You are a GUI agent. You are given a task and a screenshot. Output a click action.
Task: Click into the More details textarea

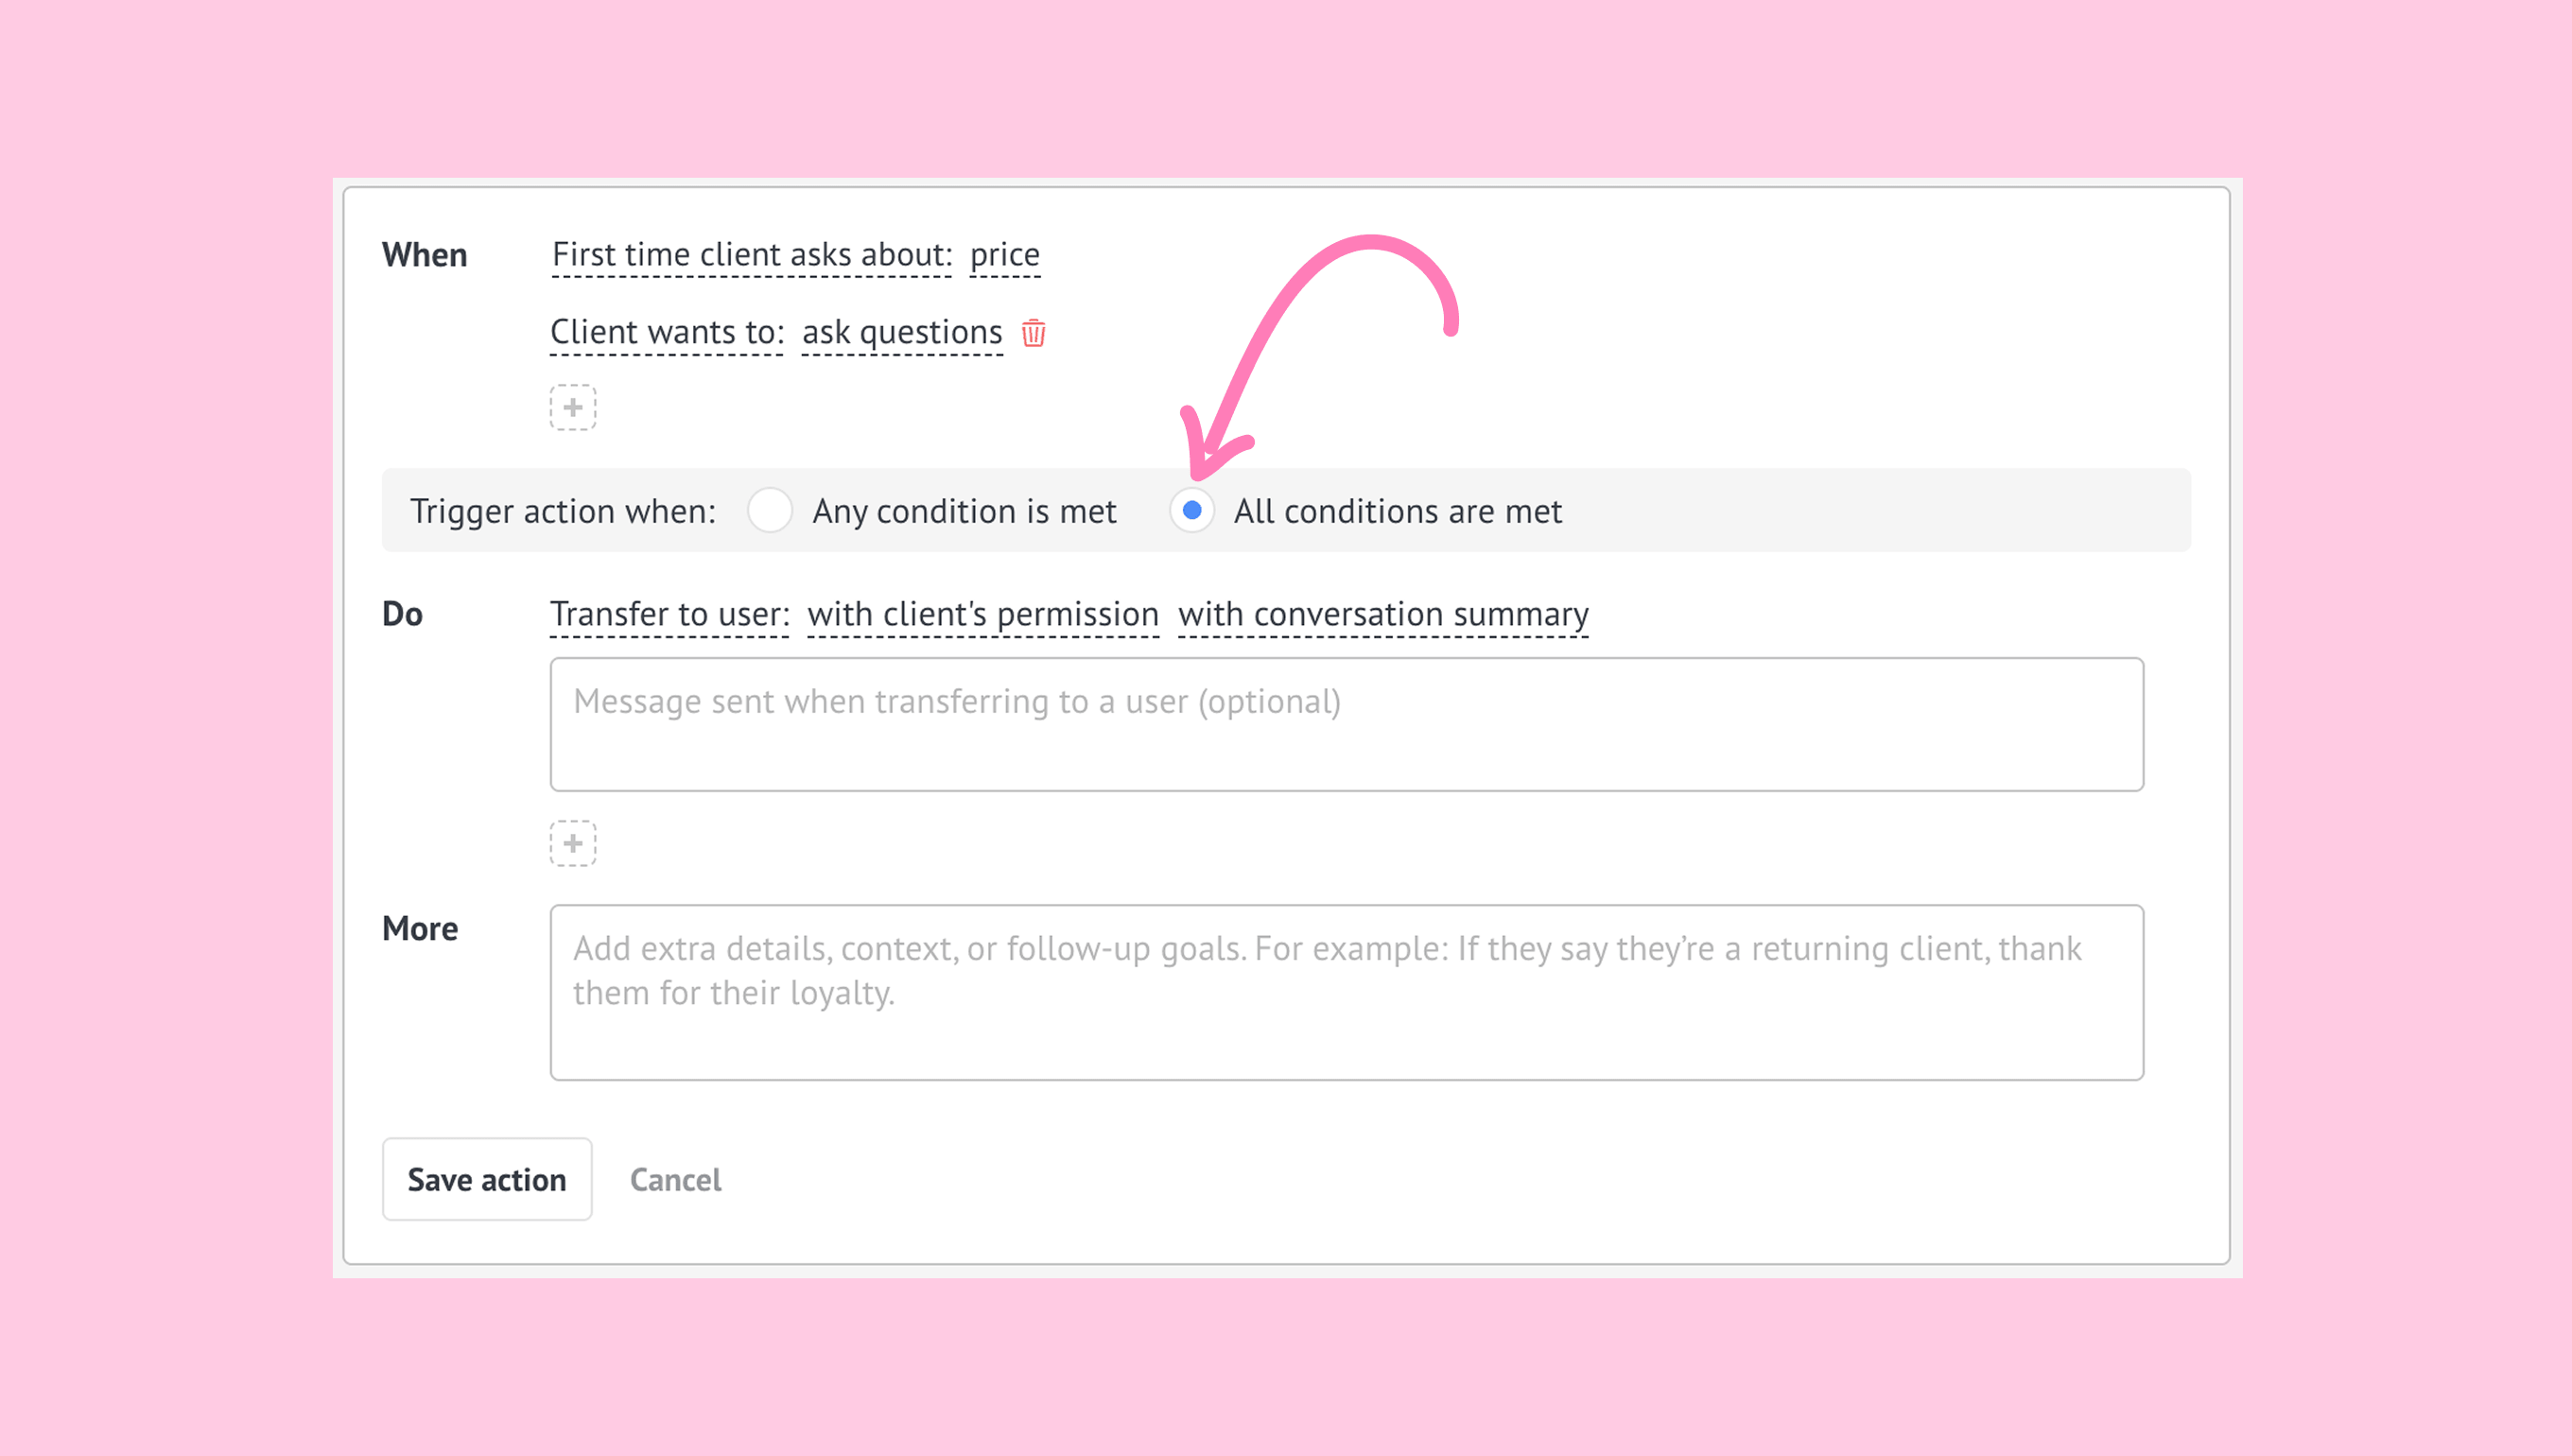[x=1346, y=993]
